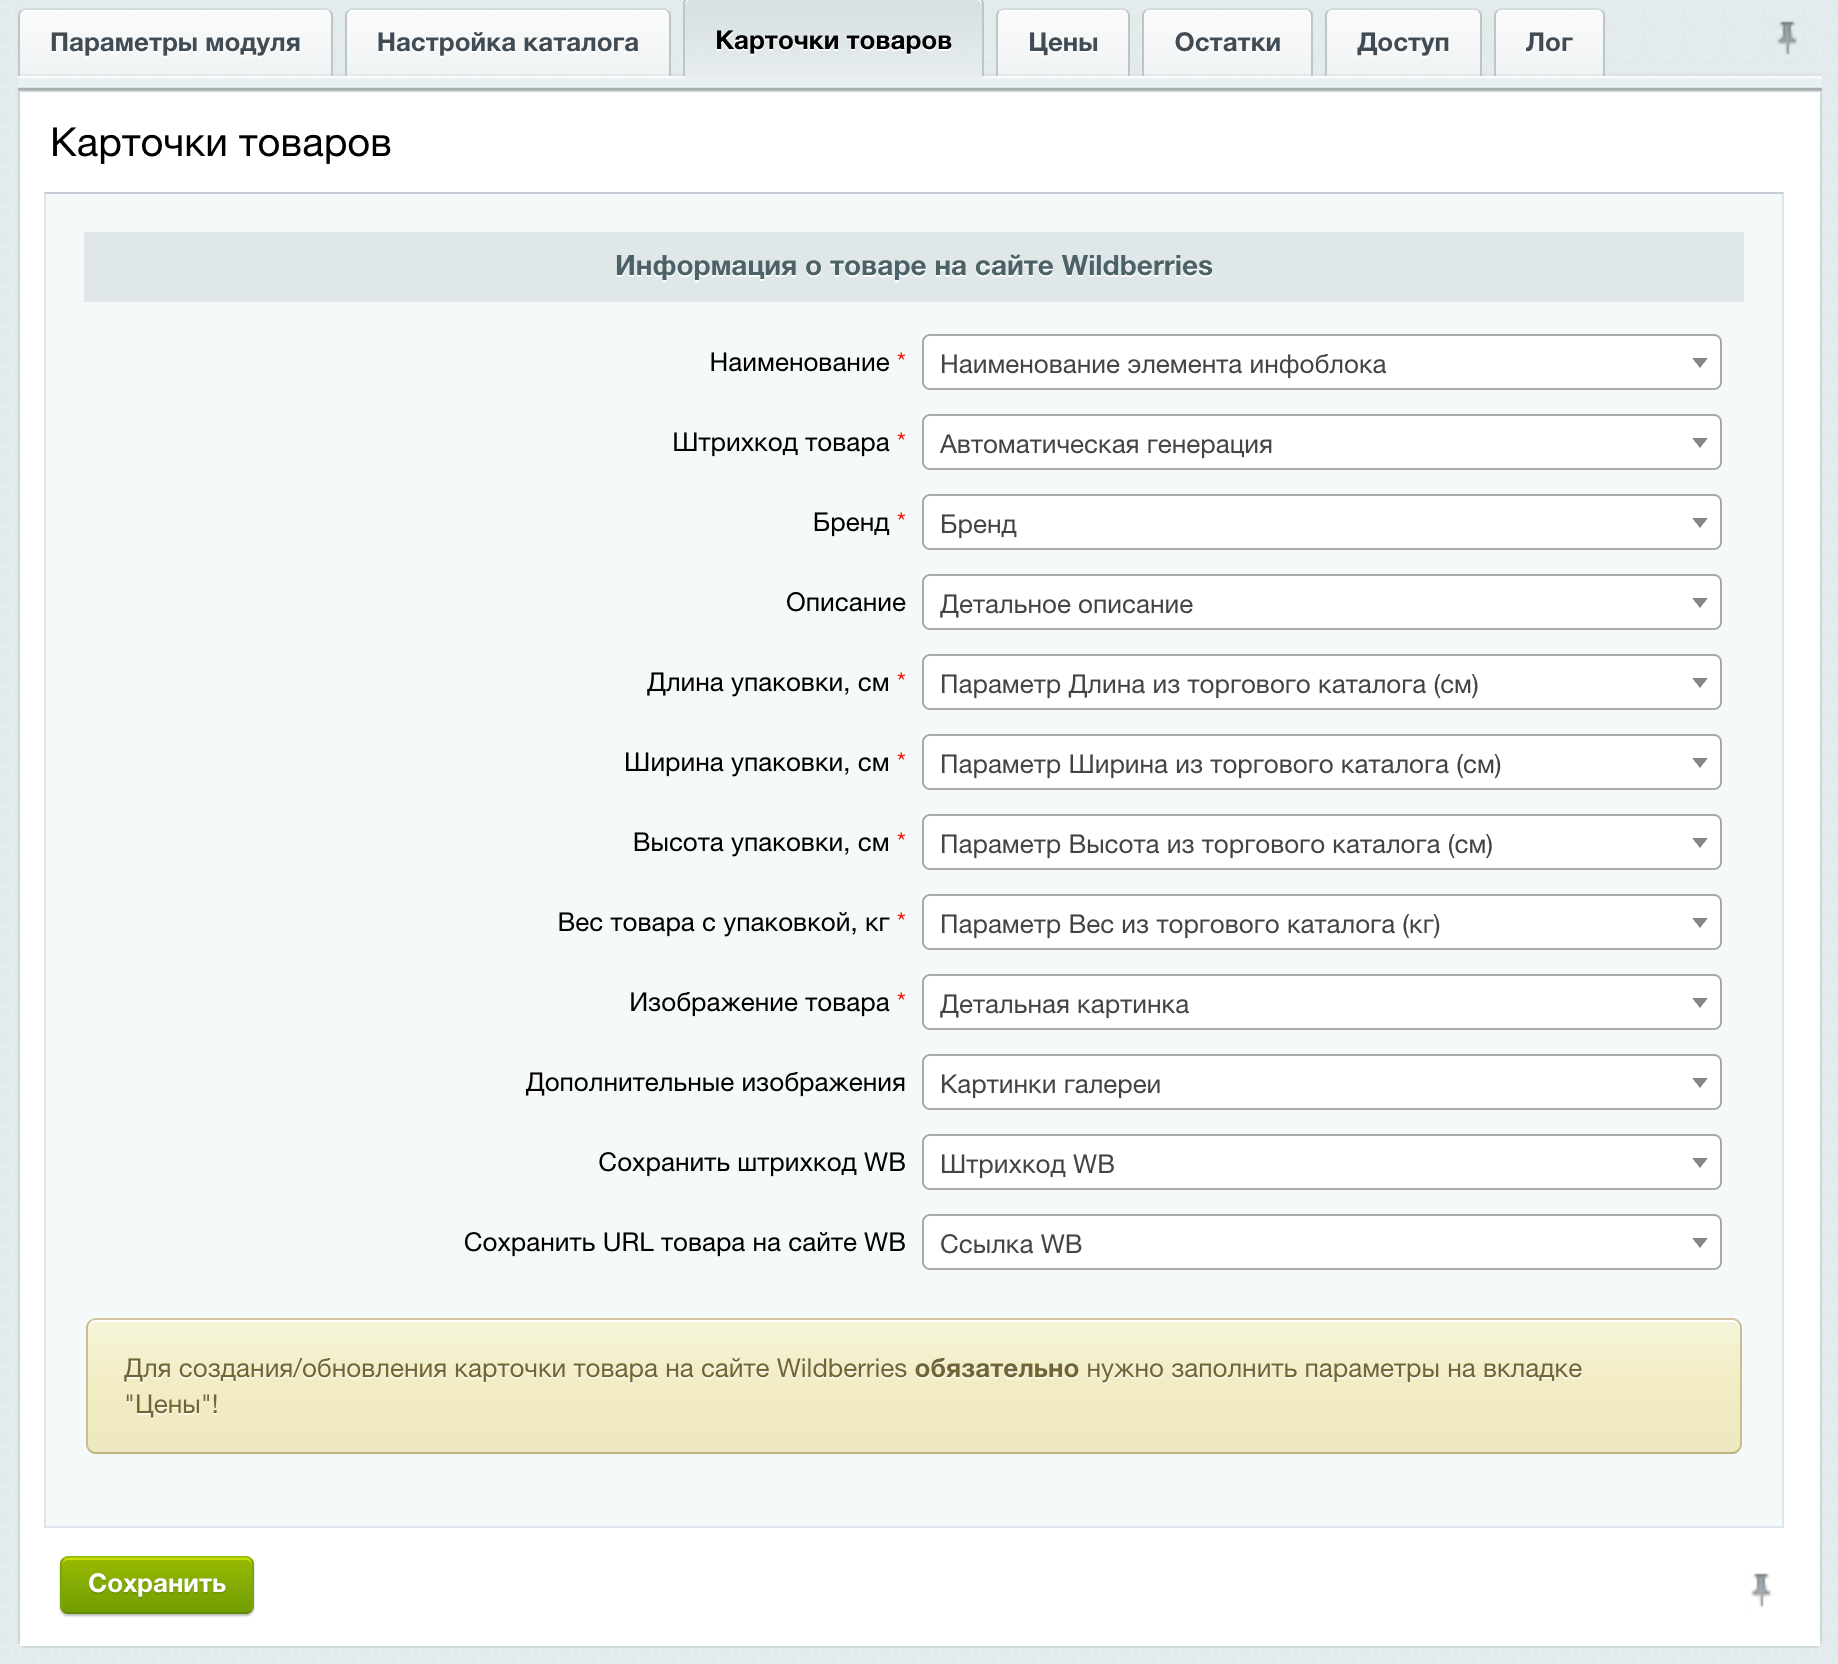Open the Лог tab
Screen dimensions: 1838x1664
point(1548,42)
